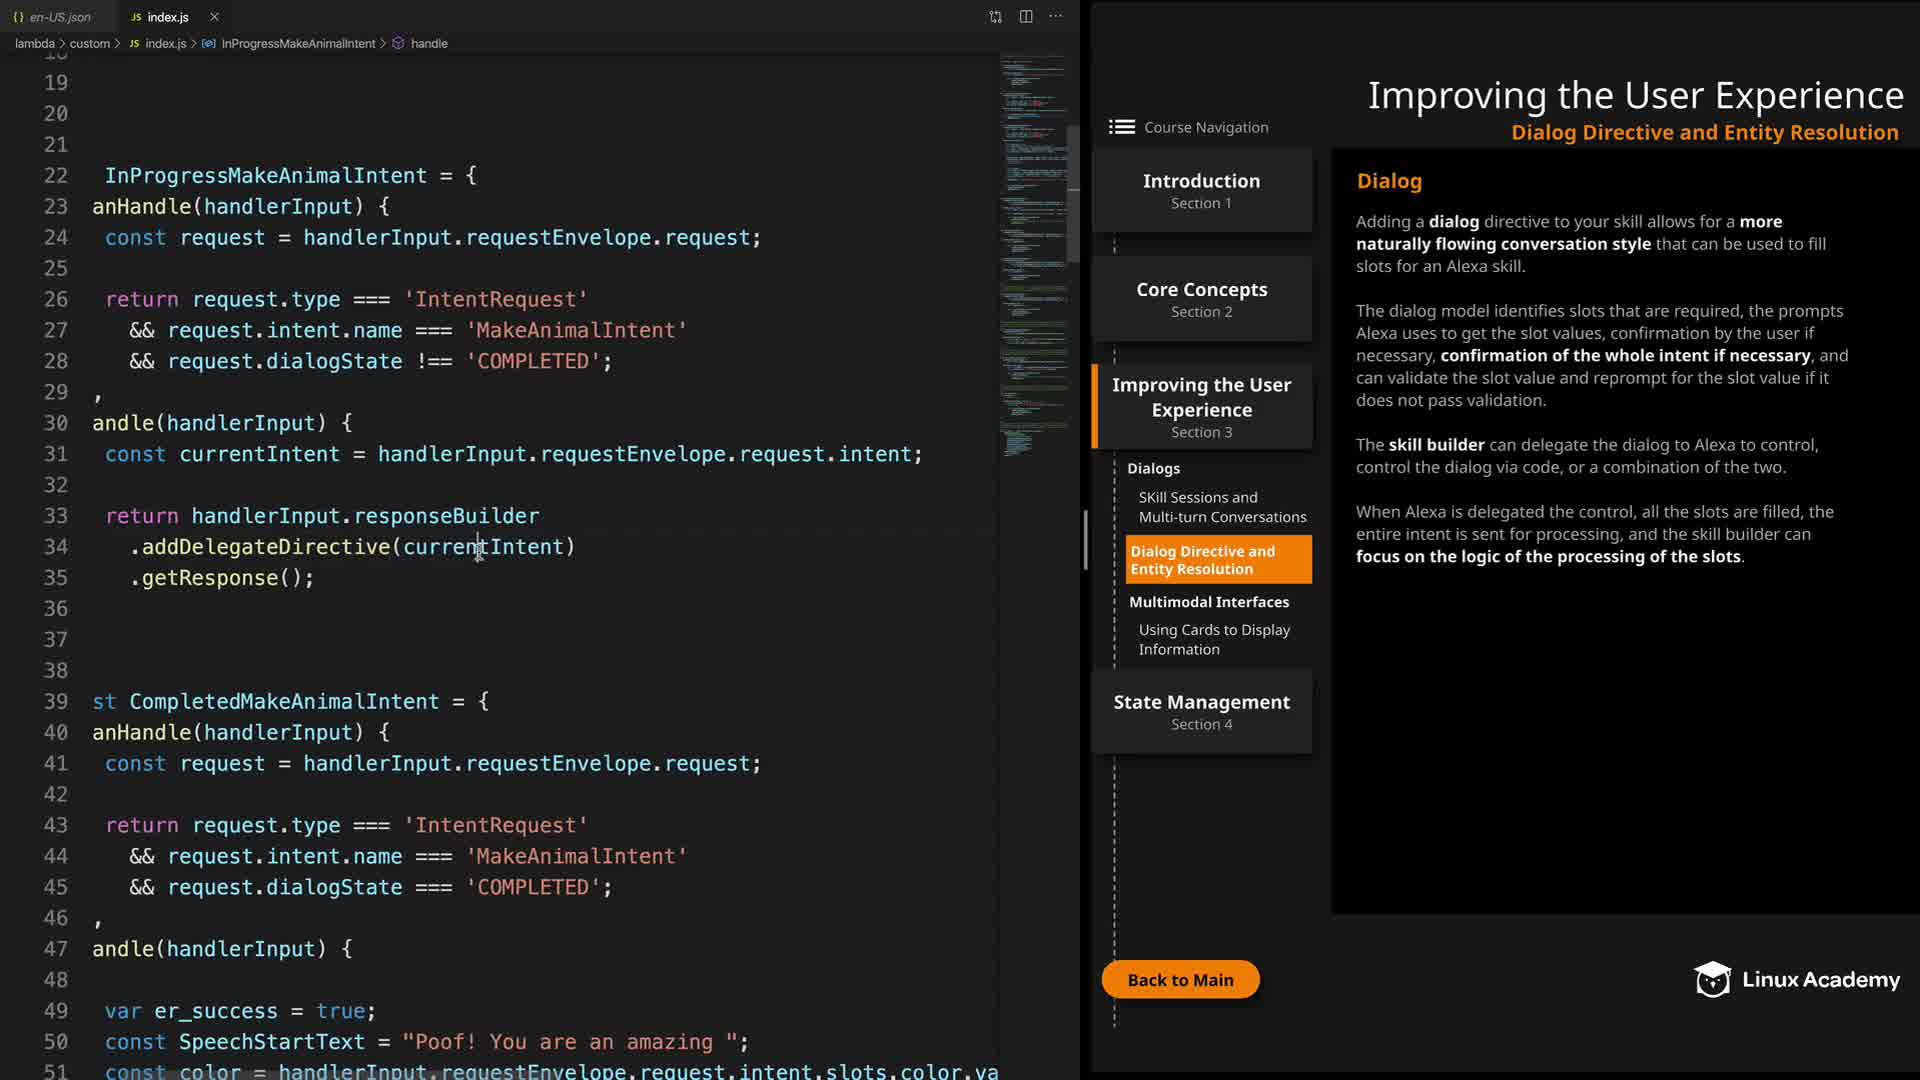Select Dialog Directive and Entity Resolution item
The image size is (1920, 1080).
pos(1217,560)
